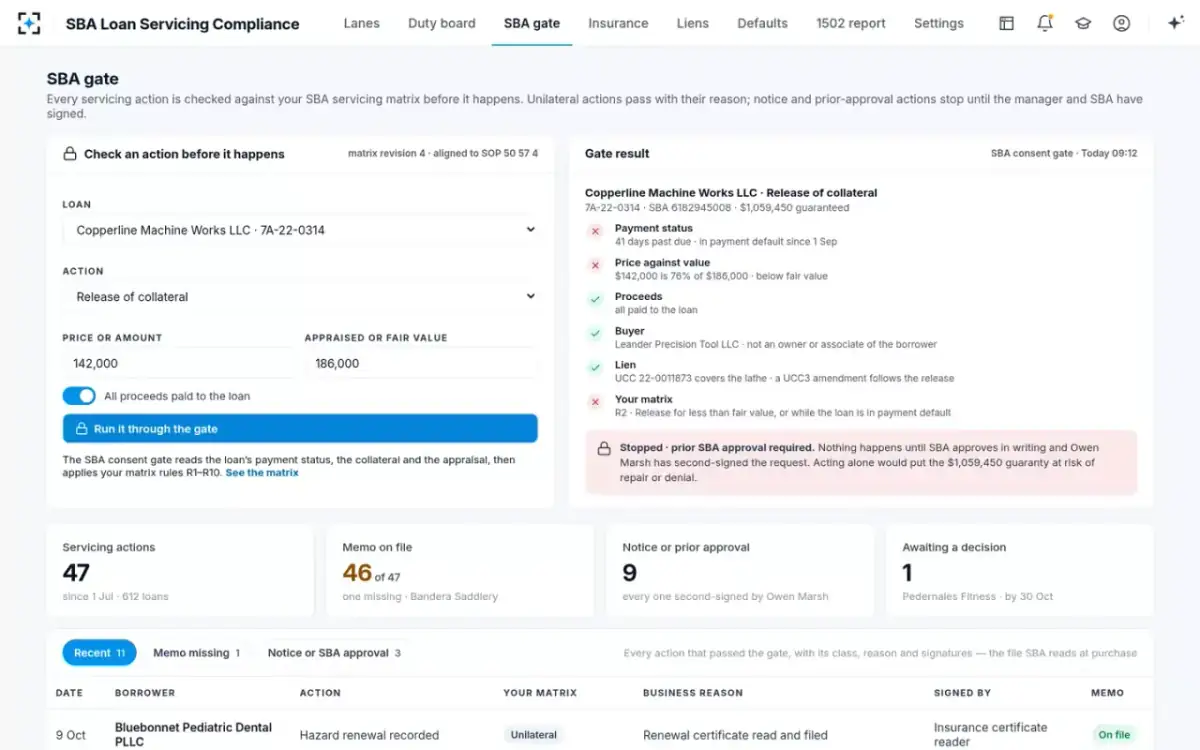Follow the 'See the matrix' link
The width and height of the screenshot is (1200, 750).
point(262,473)
